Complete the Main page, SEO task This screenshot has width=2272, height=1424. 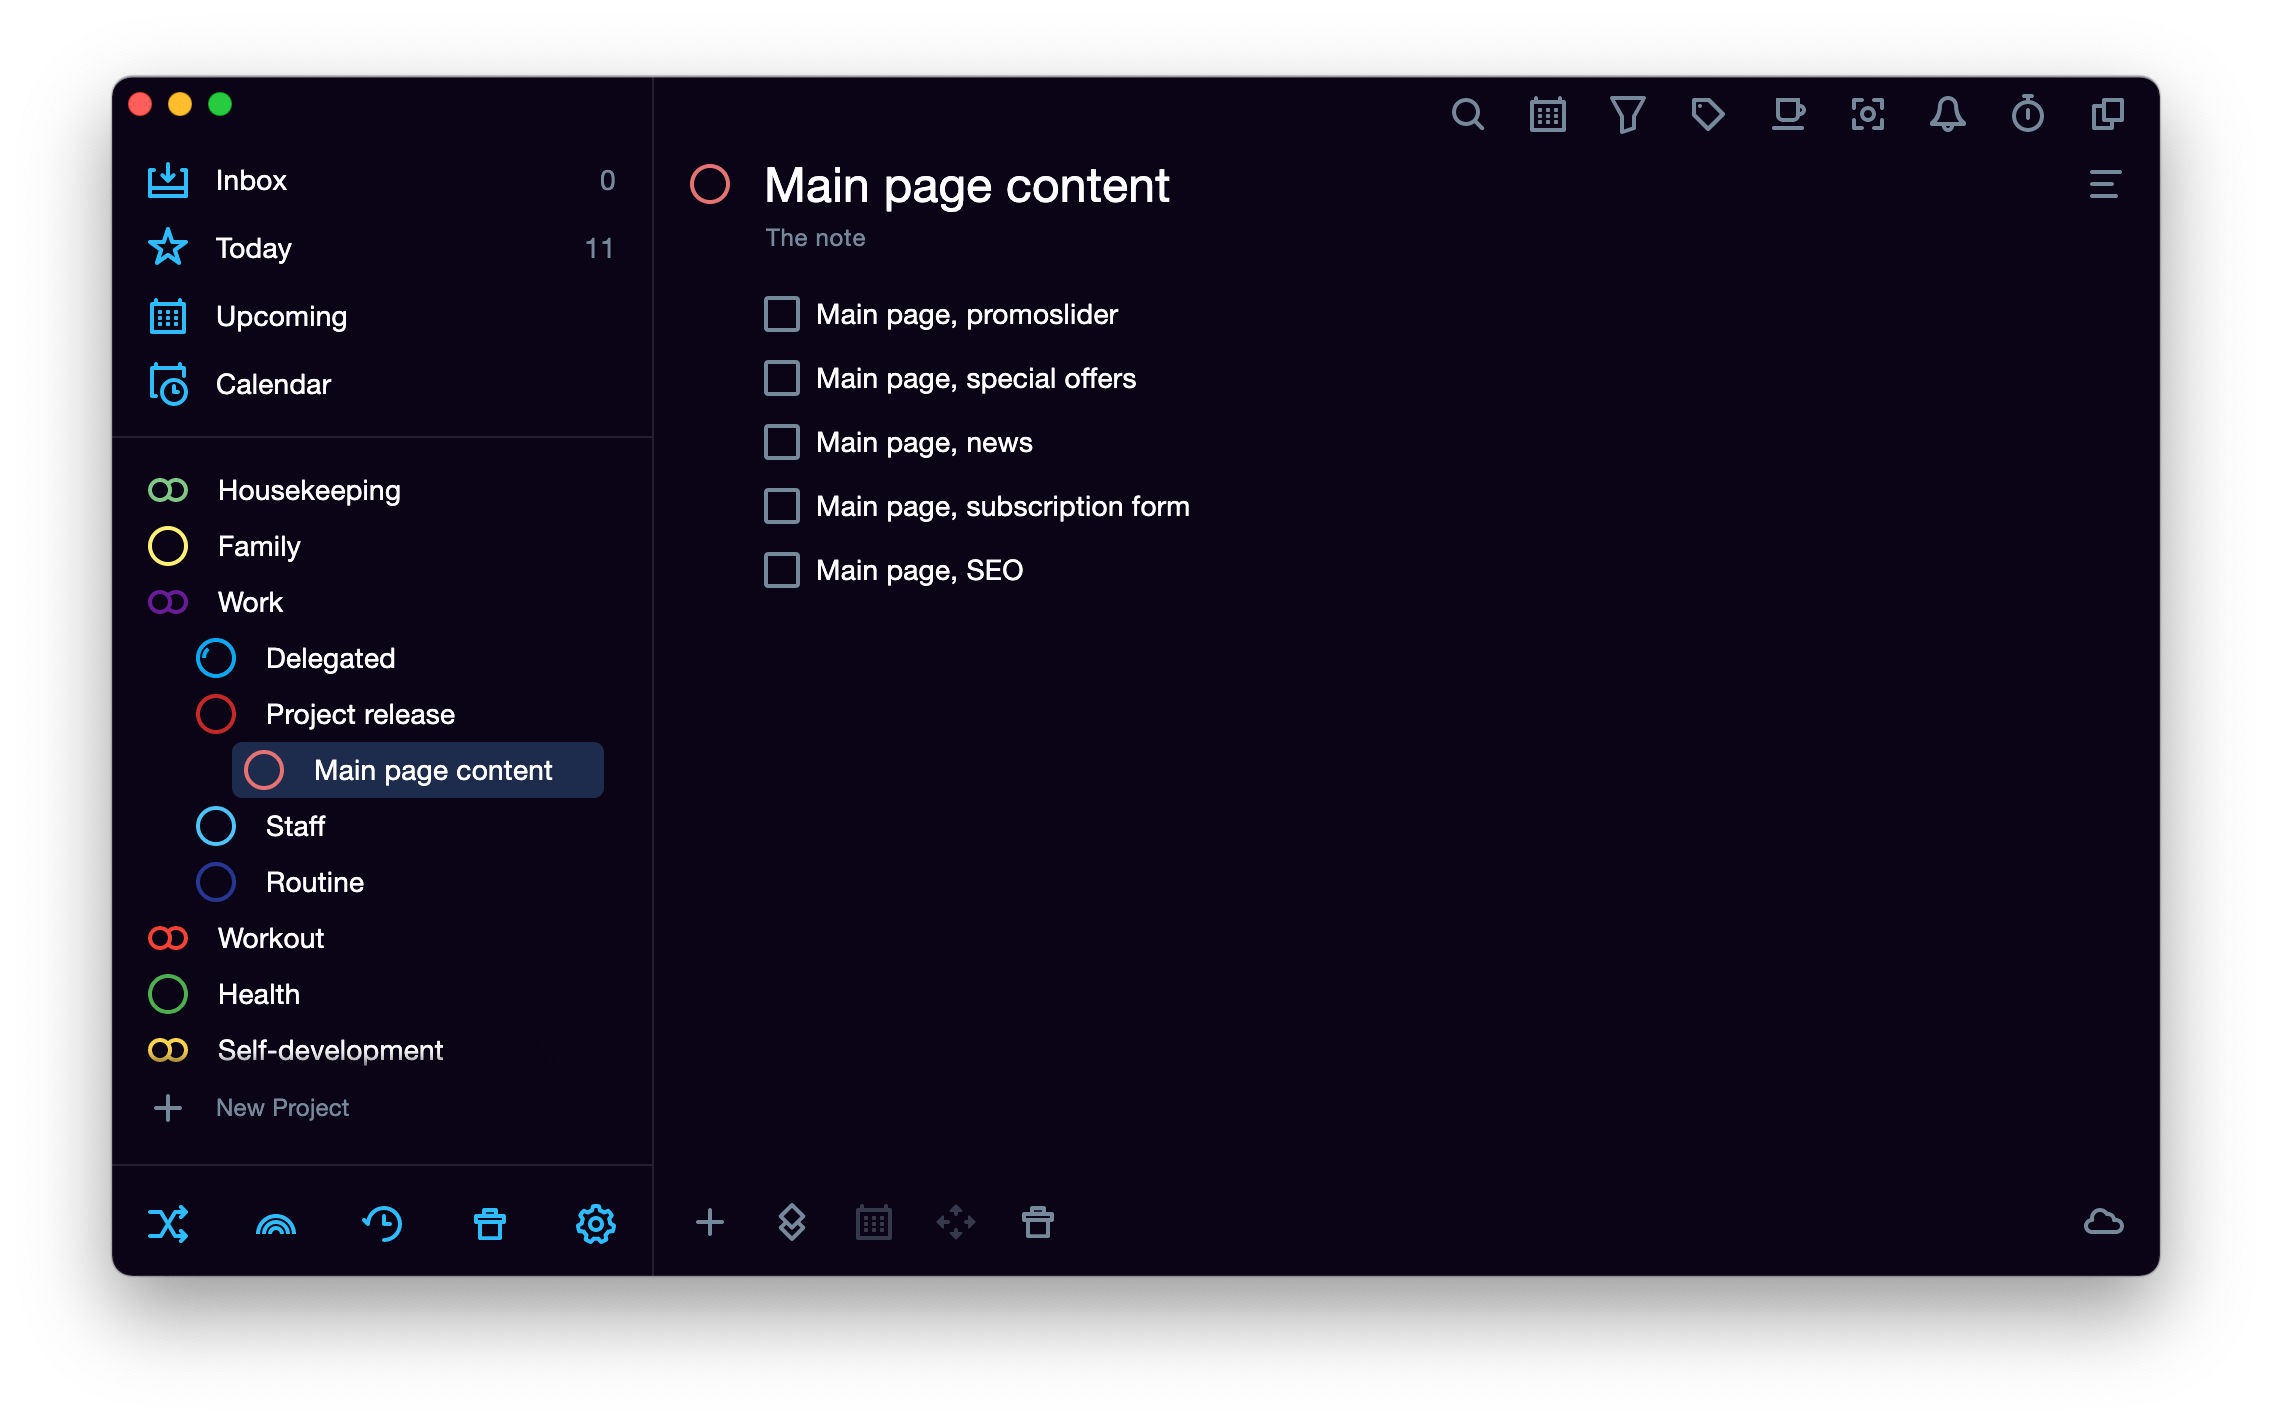tap(781, 570)
